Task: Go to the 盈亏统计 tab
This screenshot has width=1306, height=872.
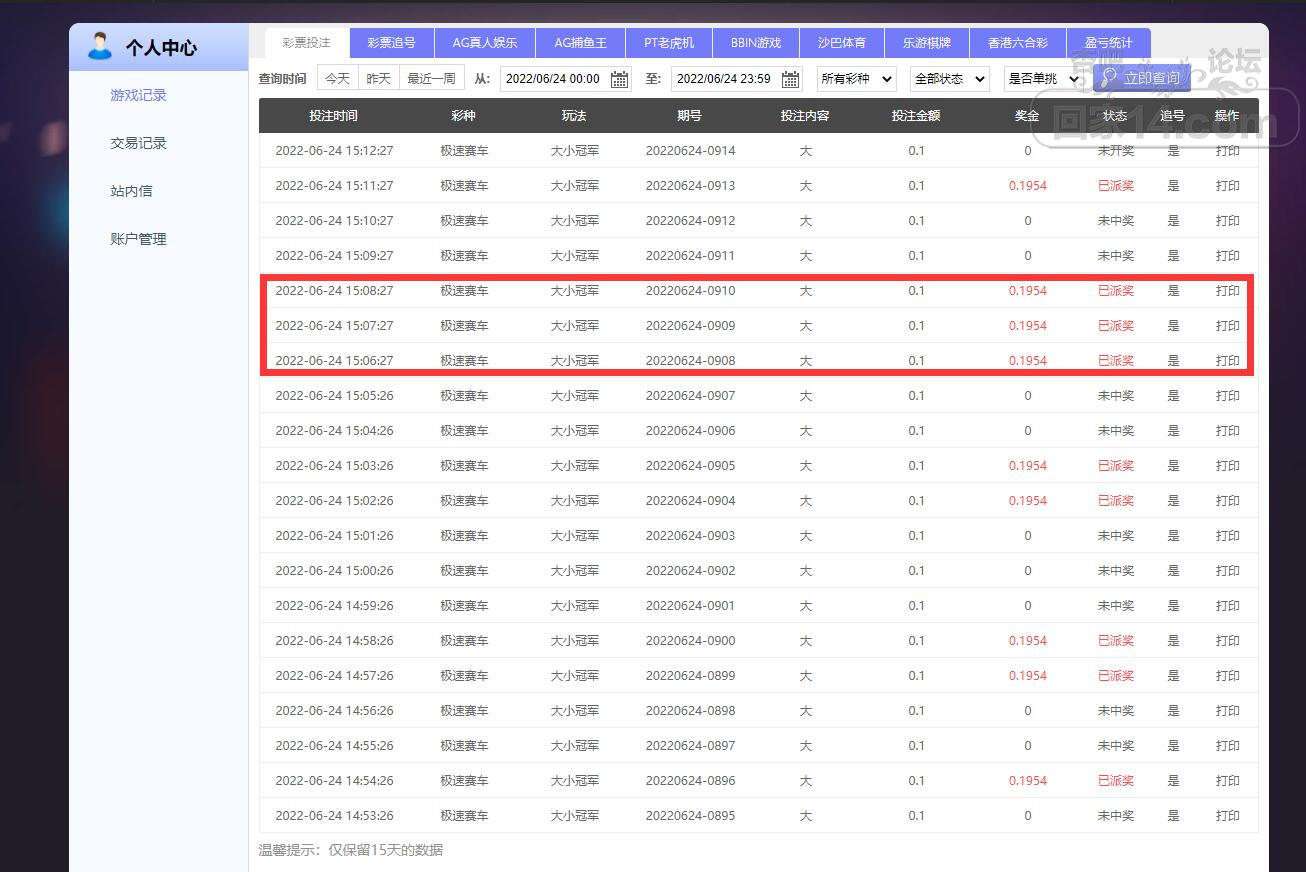Action: pyautogui.click(x=1108, y=43)
